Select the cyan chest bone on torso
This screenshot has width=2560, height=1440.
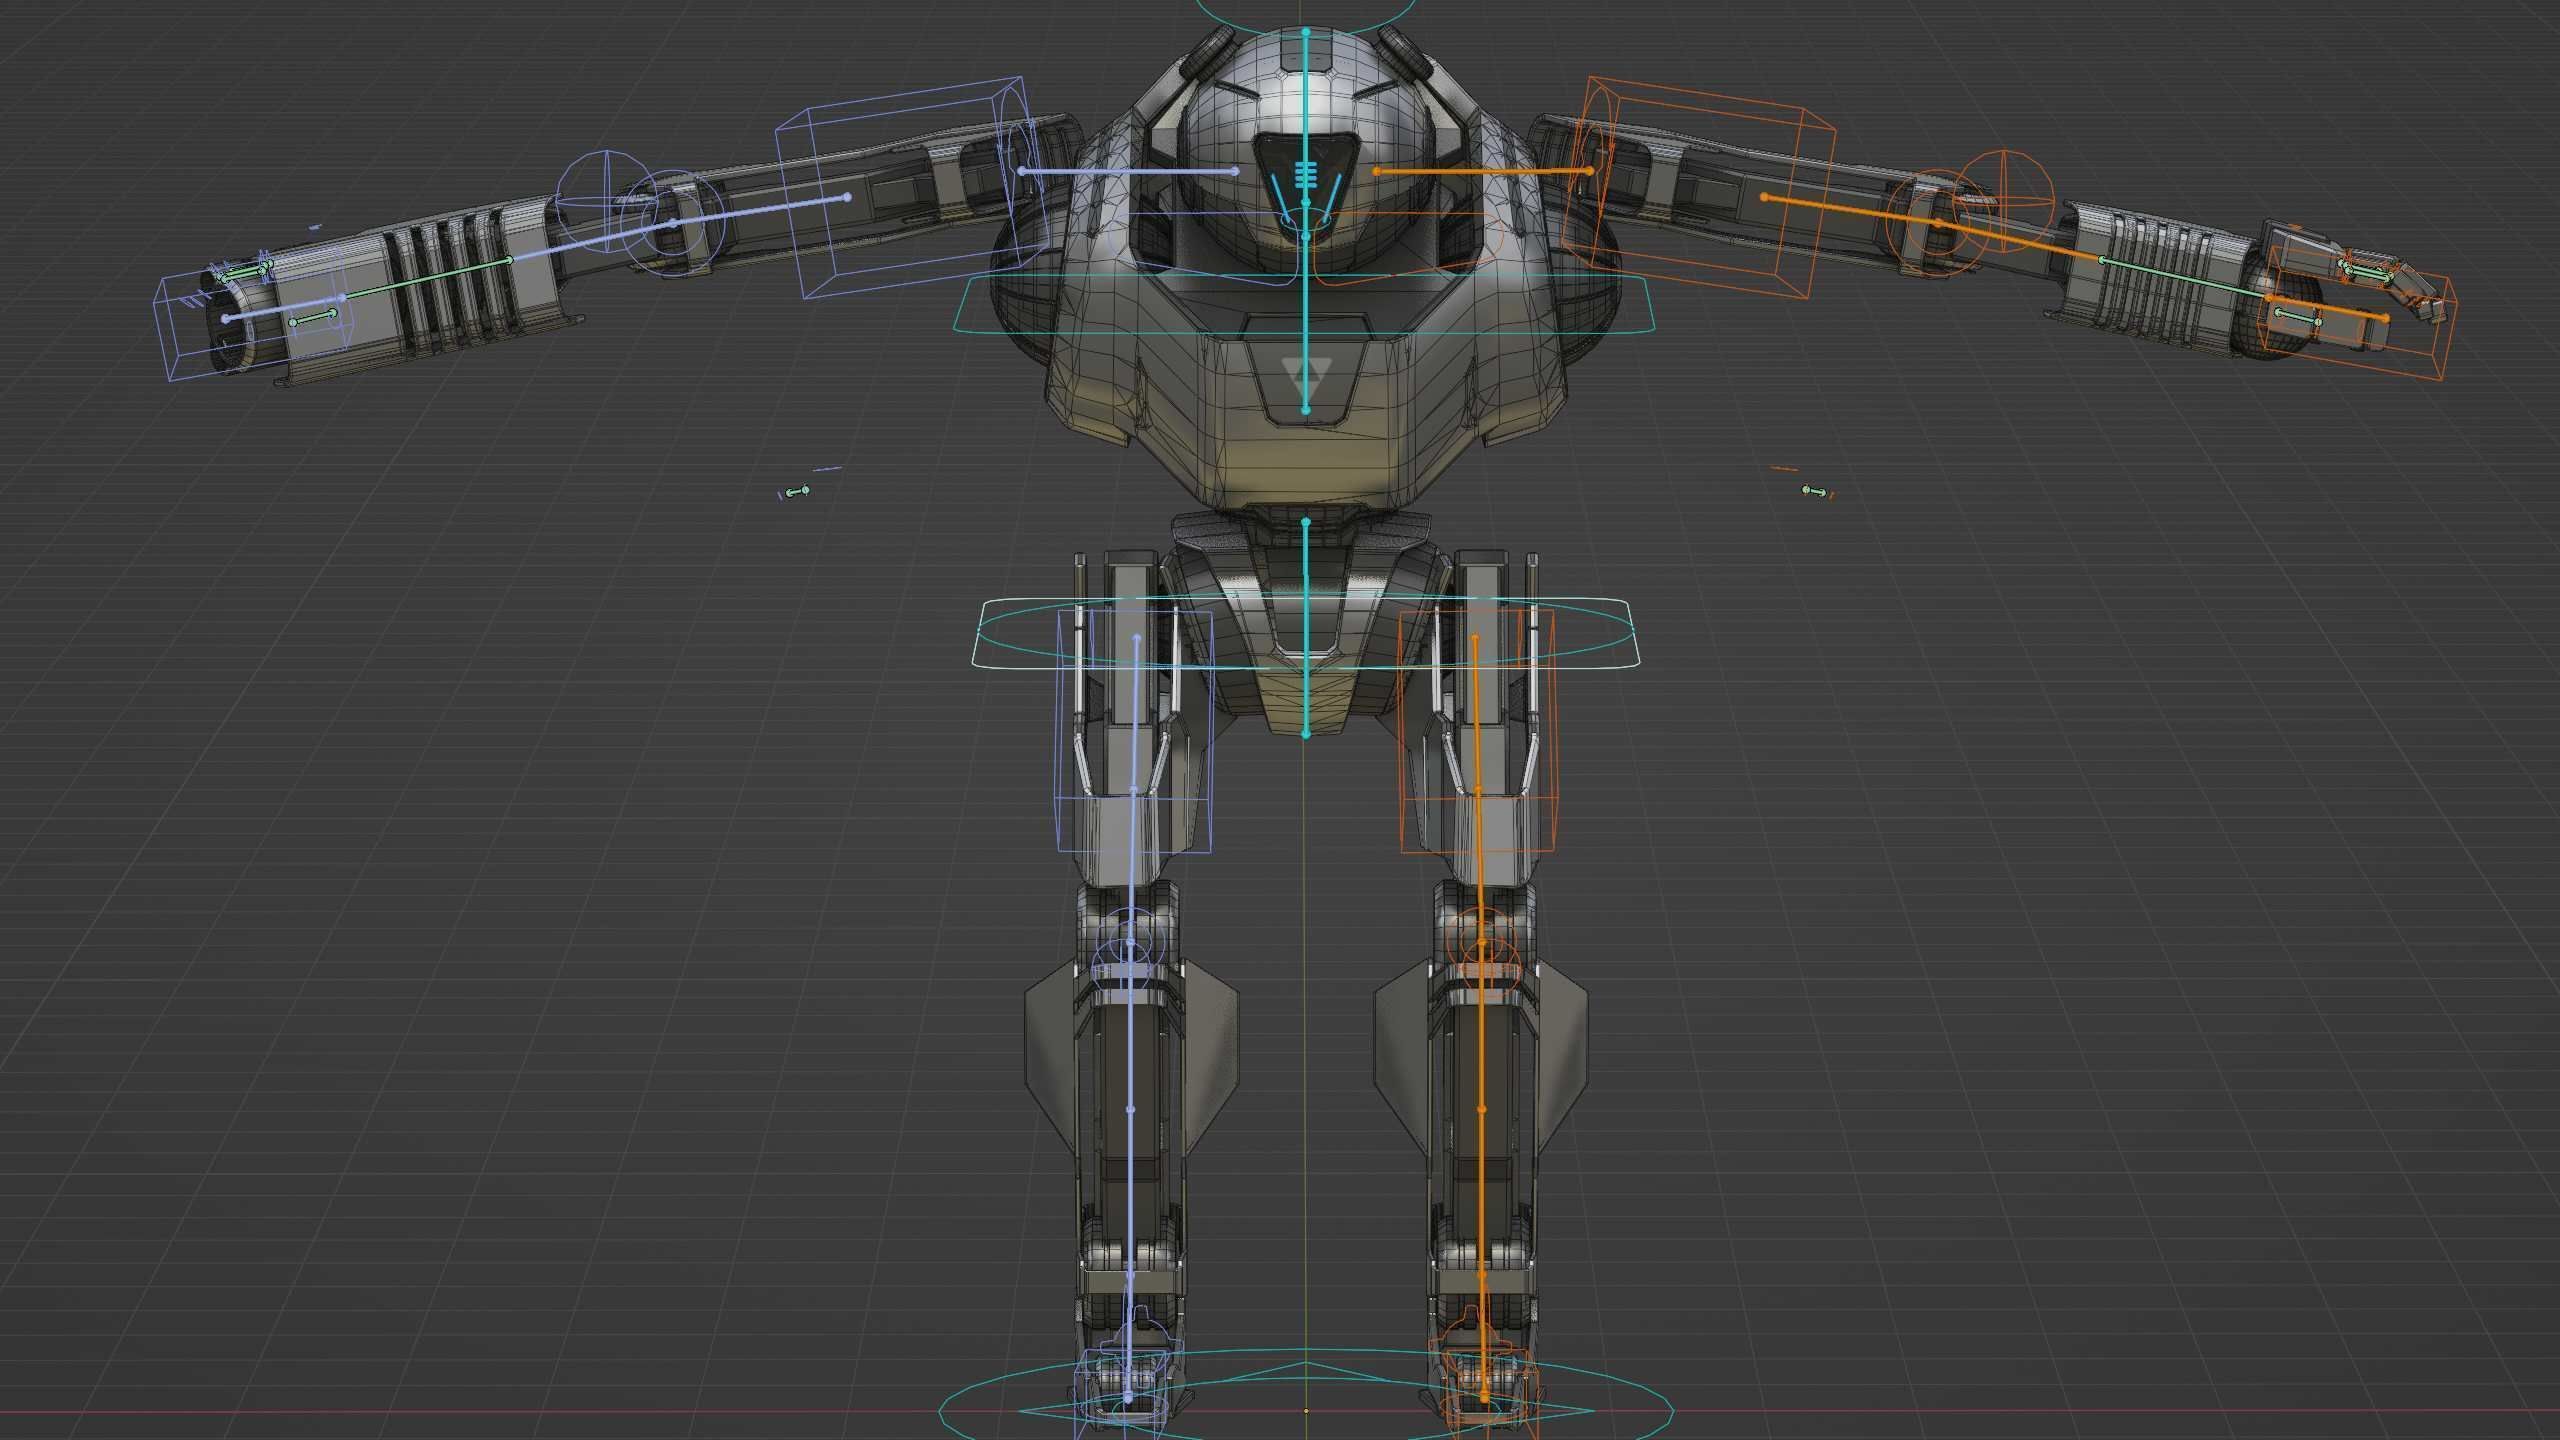[1306, 323]
